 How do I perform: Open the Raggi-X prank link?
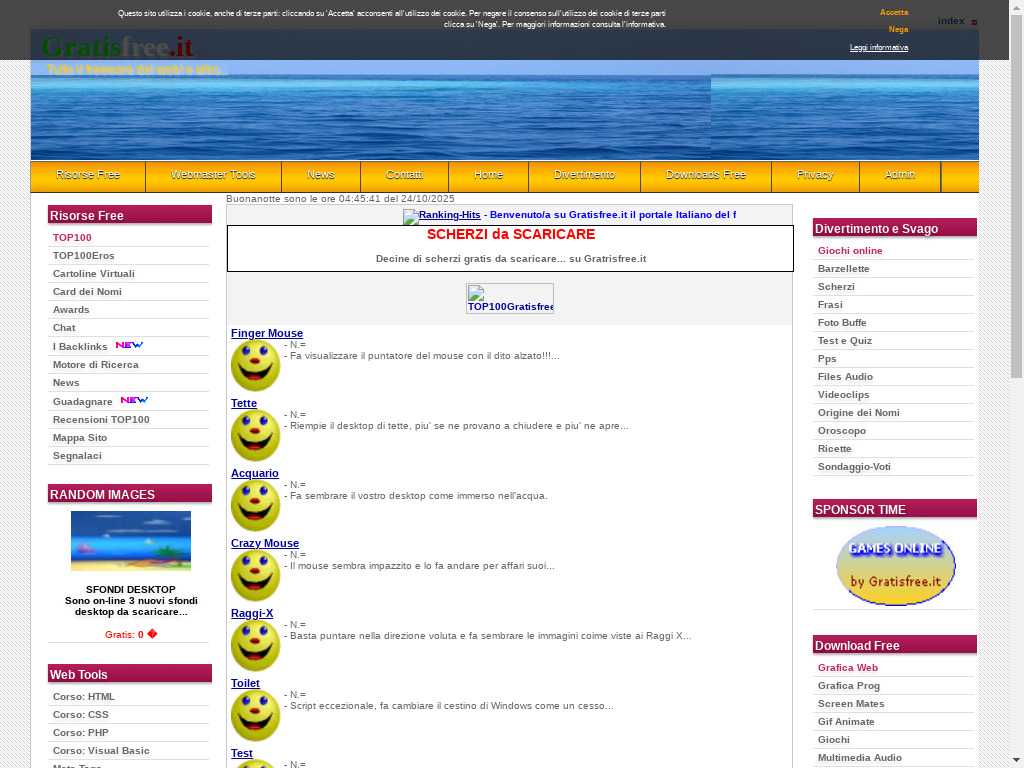point(252,614)
